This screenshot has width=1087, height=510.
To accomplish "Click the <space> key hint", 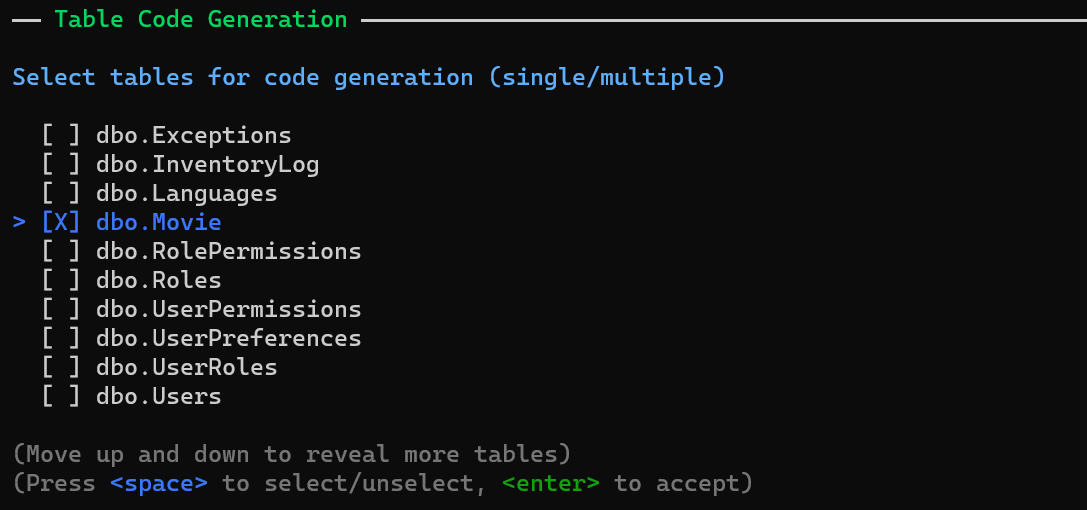I will [x=158, y=484].
